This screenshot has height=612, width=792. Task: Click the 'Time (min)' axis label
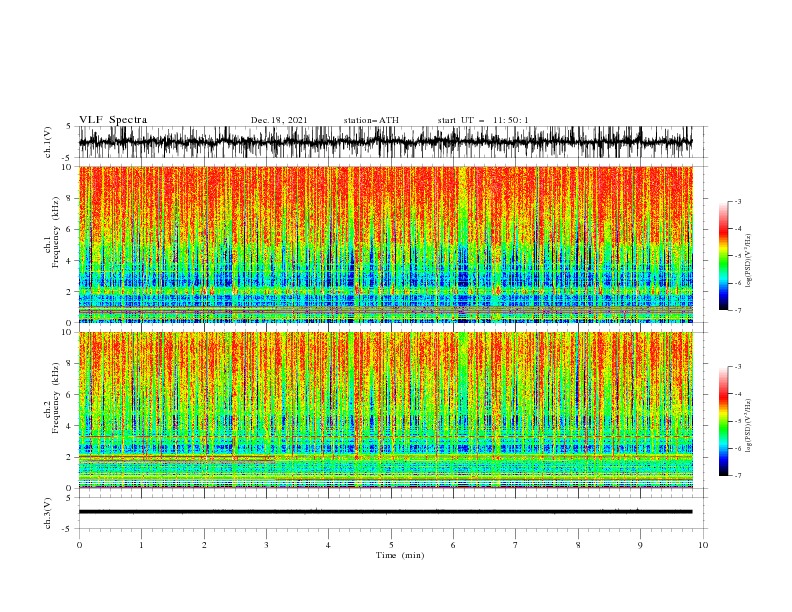click(x=400, y=555)
